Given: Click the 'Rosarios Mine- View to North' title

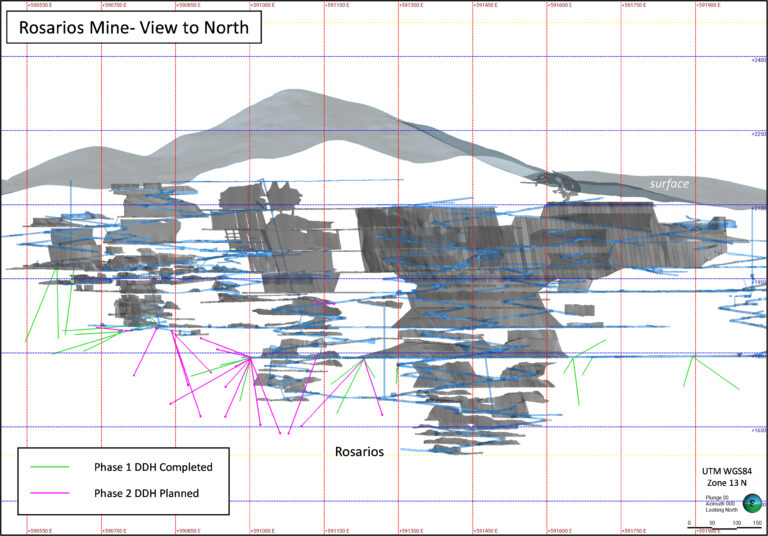Looking at the screenshot, I should click(135, 27).
